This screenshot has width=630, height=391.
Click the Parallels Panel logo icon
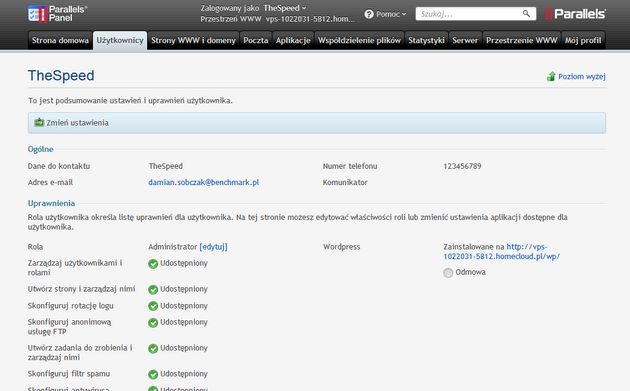point(37,14)
